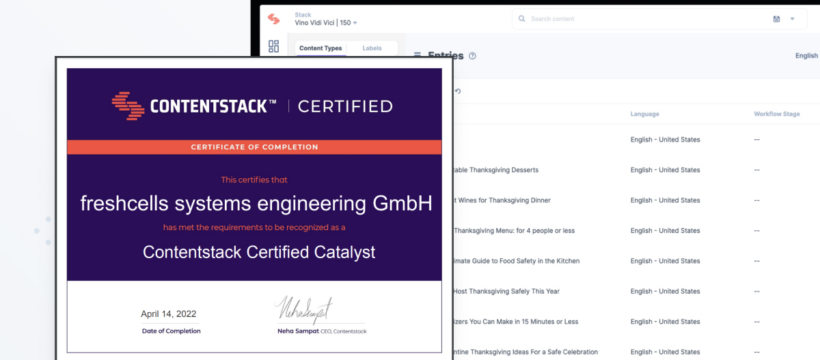Viewport: 820px width, 360px height.
Task: Open the Thanksgiving Menu for 4 people entry
Action: (515, 231)
